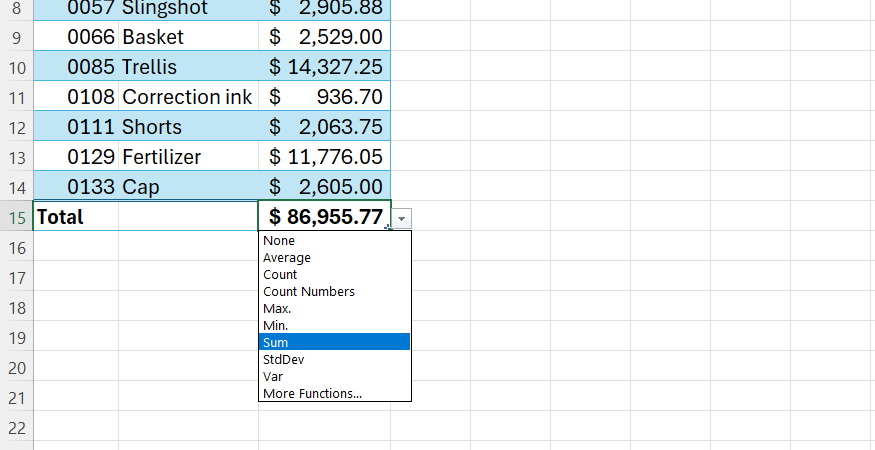The width and height of the screenshot is (875, 450).
Task: Click the 0108 ID cell
Action: click(76, 97)
